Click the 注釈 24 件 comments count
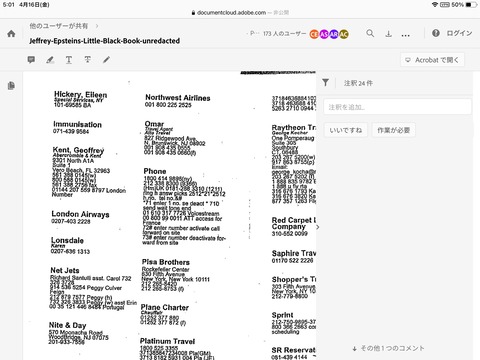 pos(358,83)
